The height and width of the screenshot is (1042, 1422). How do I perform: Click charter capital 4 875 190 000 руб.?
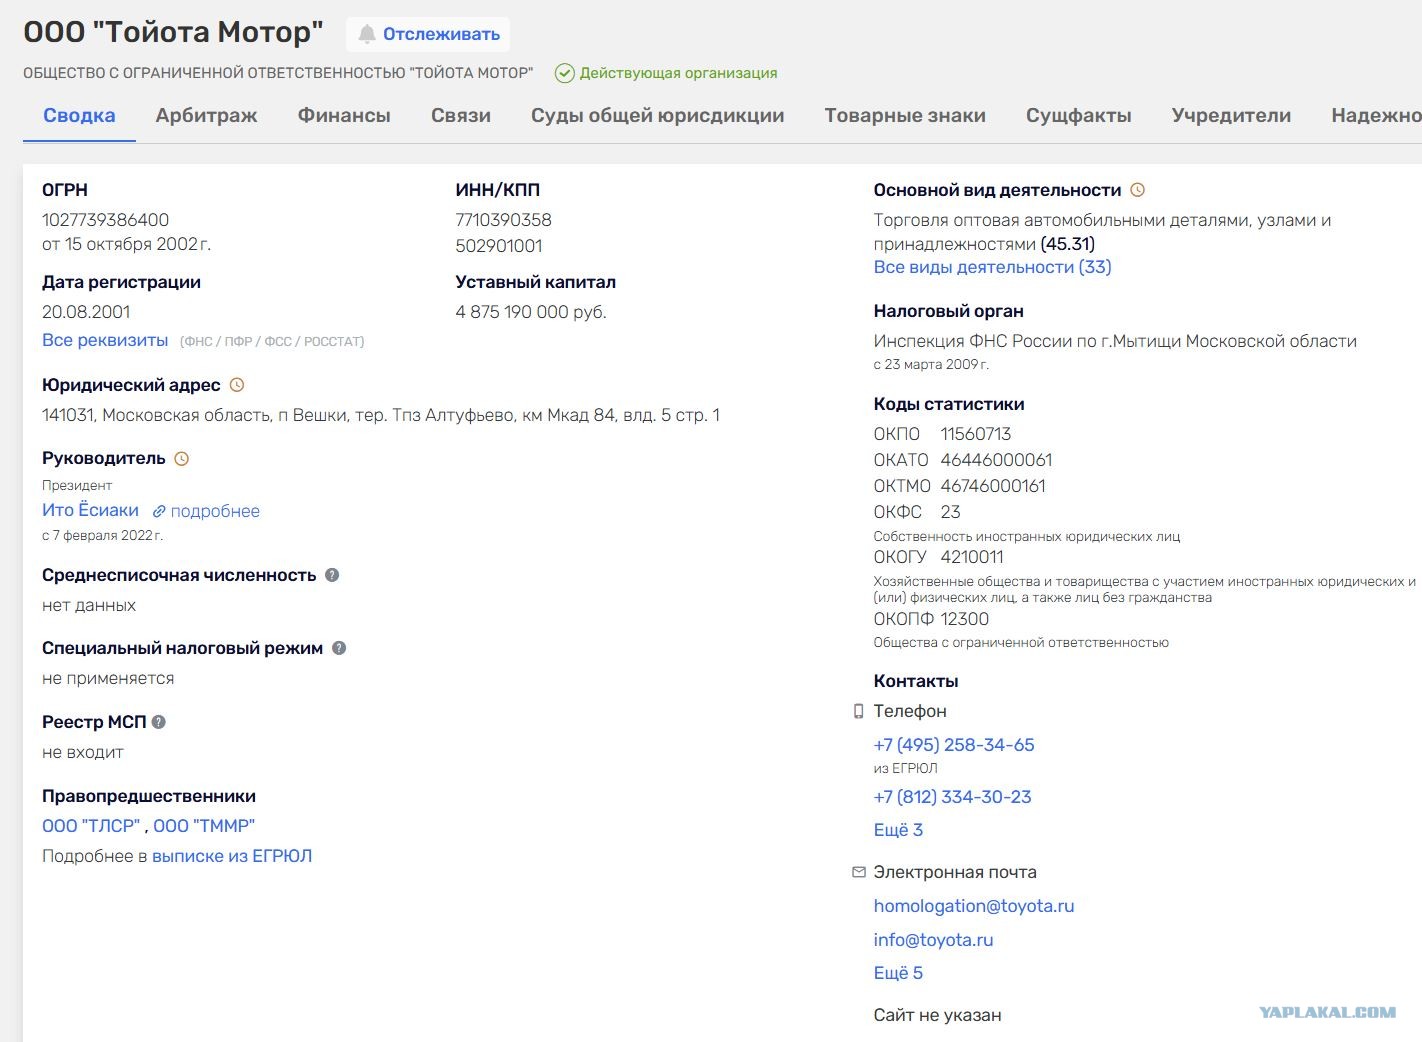click(x=531, y=312)
